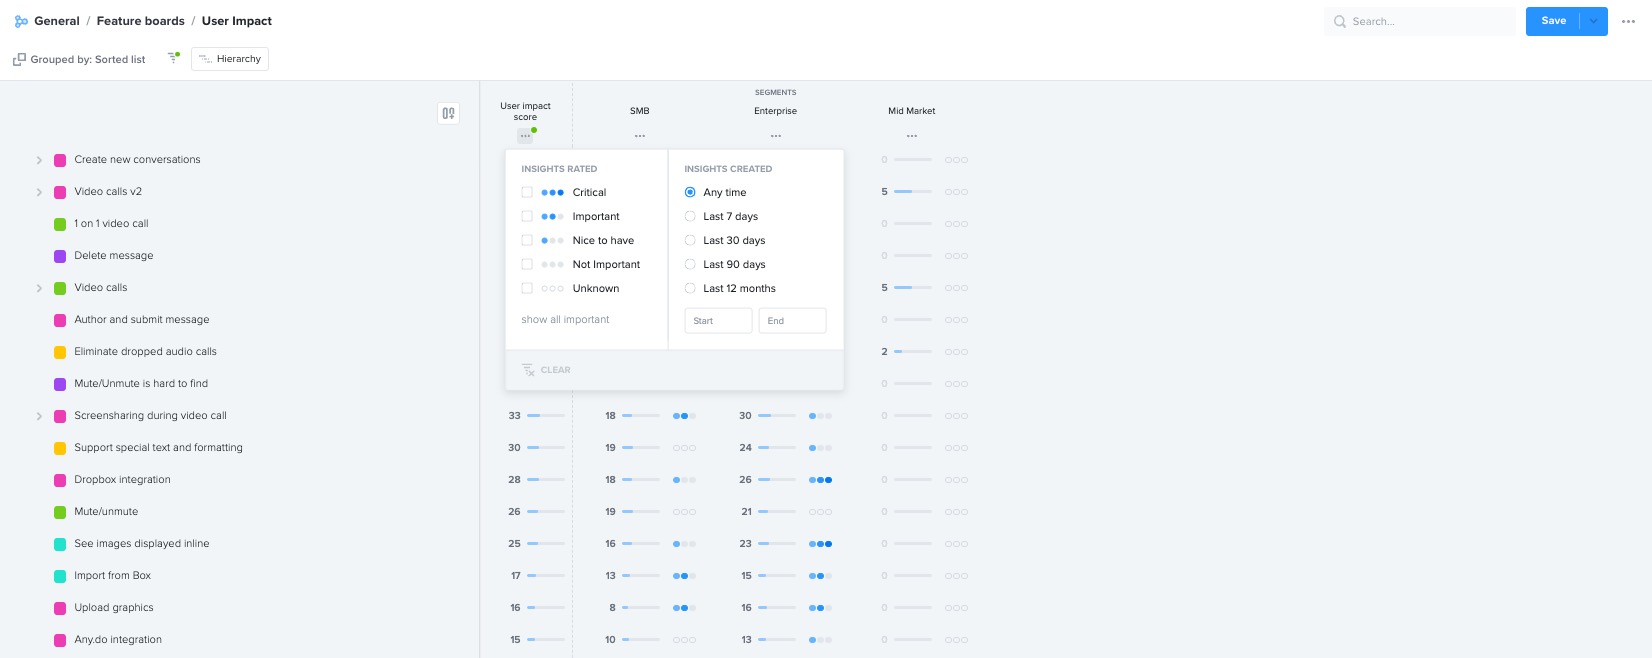The image size is (1652, 658).
Task: Open the three-dot menu under SMB column
Action: click(640, 136)
